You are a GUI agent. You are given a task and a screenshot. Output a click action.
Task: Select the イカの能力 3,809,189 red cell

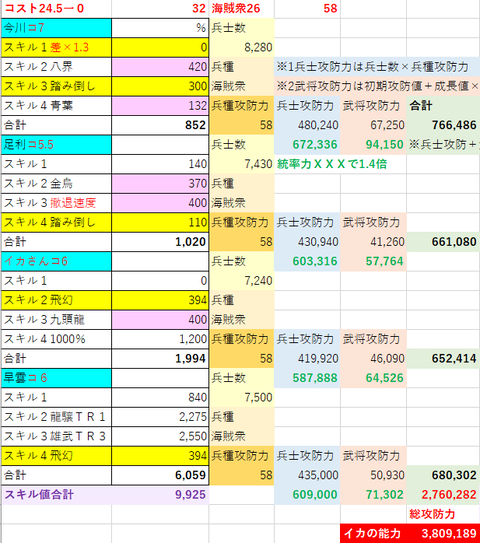pos(410,533)
